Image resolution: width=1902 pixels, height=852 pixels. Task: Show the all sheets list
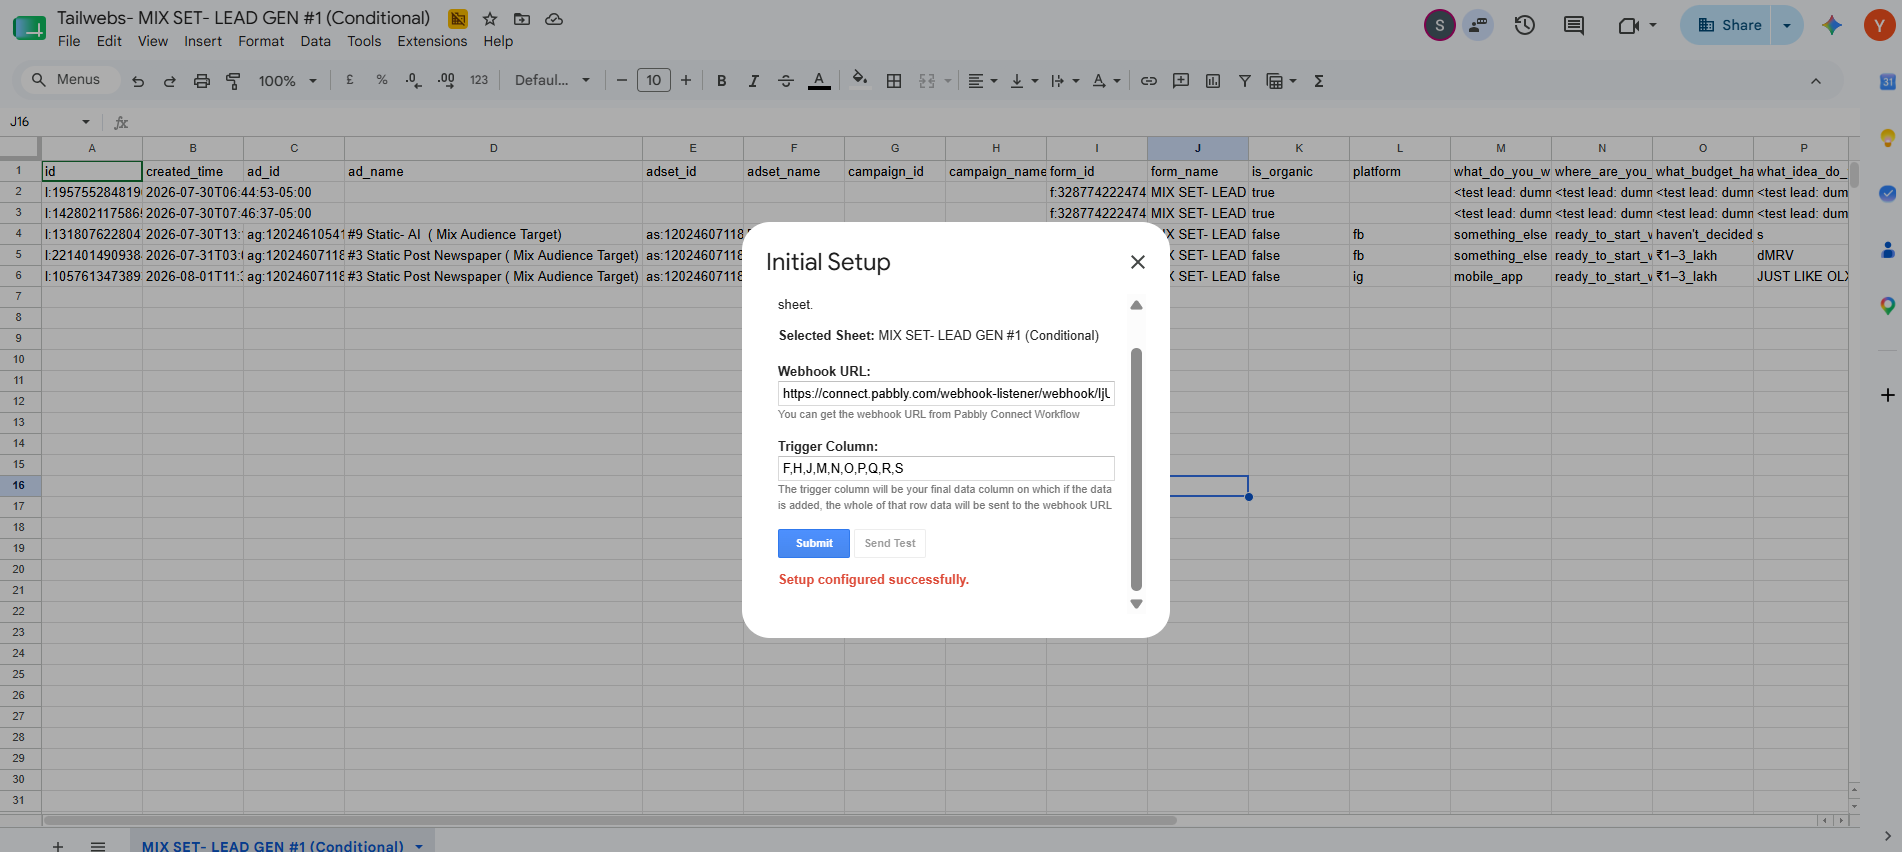point(98,846)
